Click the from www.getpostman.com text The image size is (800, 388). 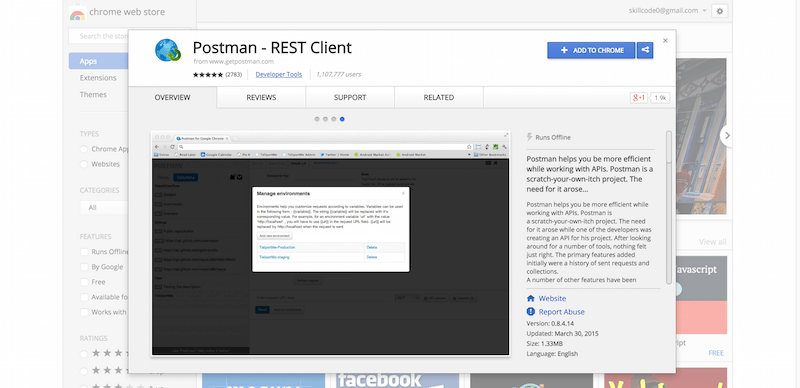(233, 61)
